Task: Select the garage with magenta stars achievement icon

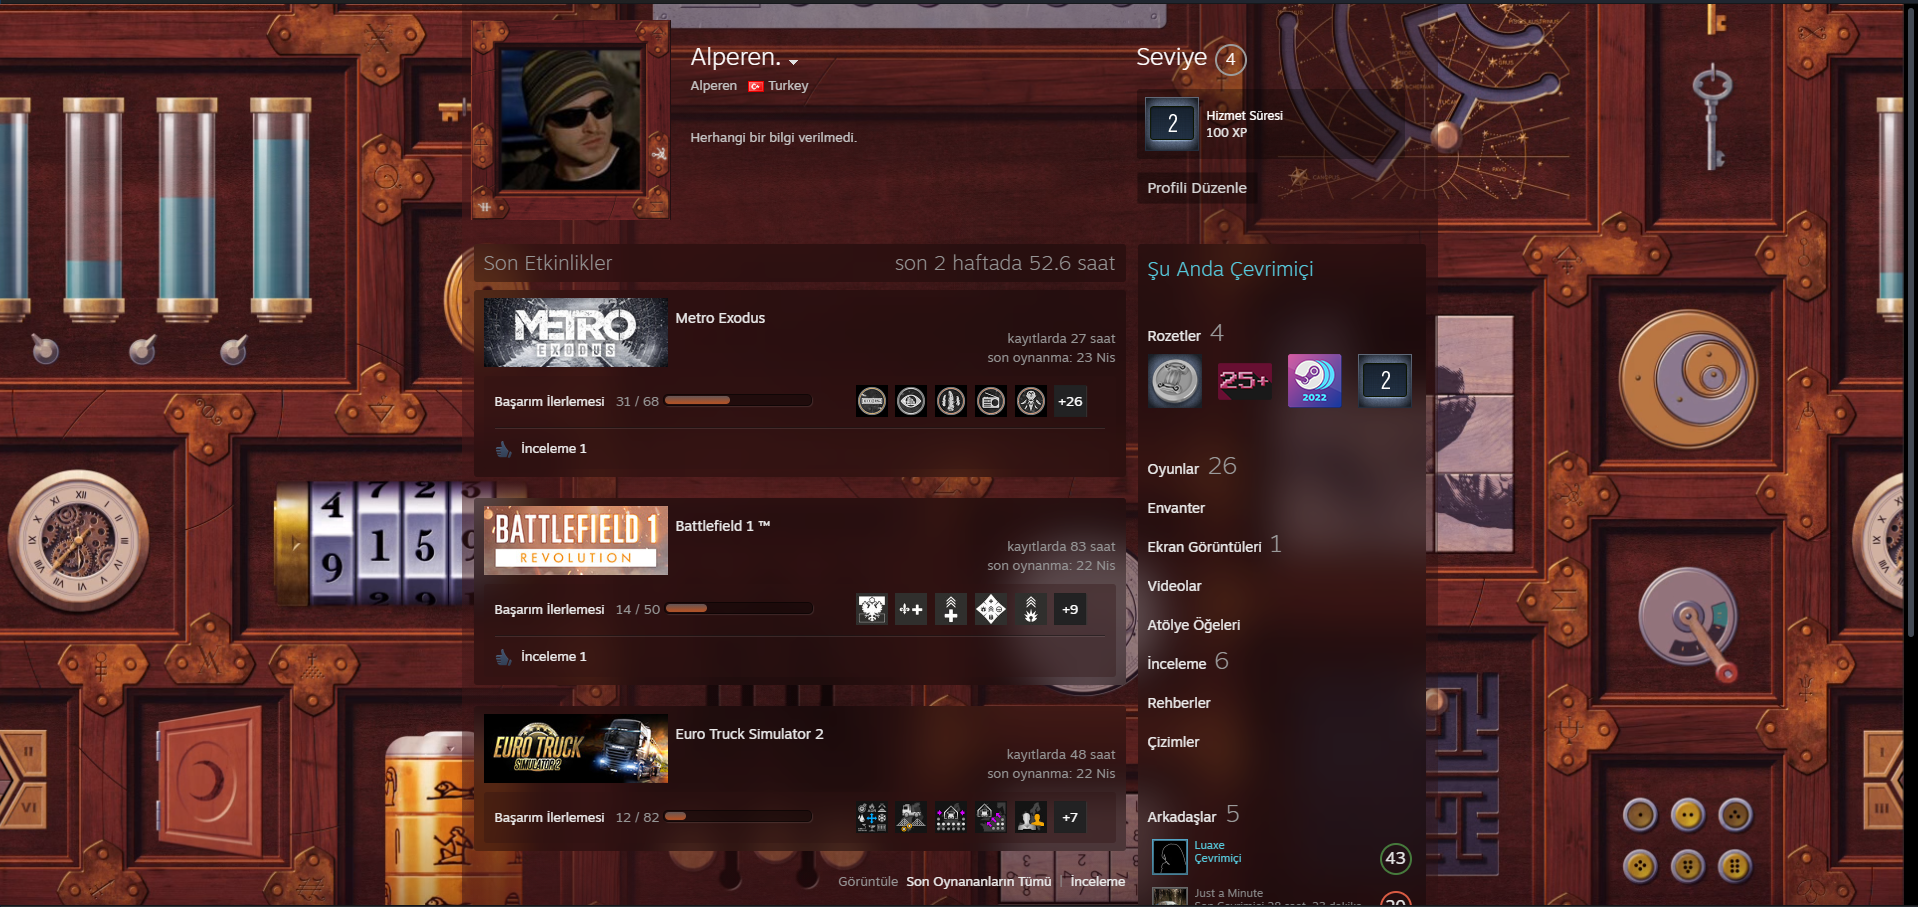Action: 951,817
